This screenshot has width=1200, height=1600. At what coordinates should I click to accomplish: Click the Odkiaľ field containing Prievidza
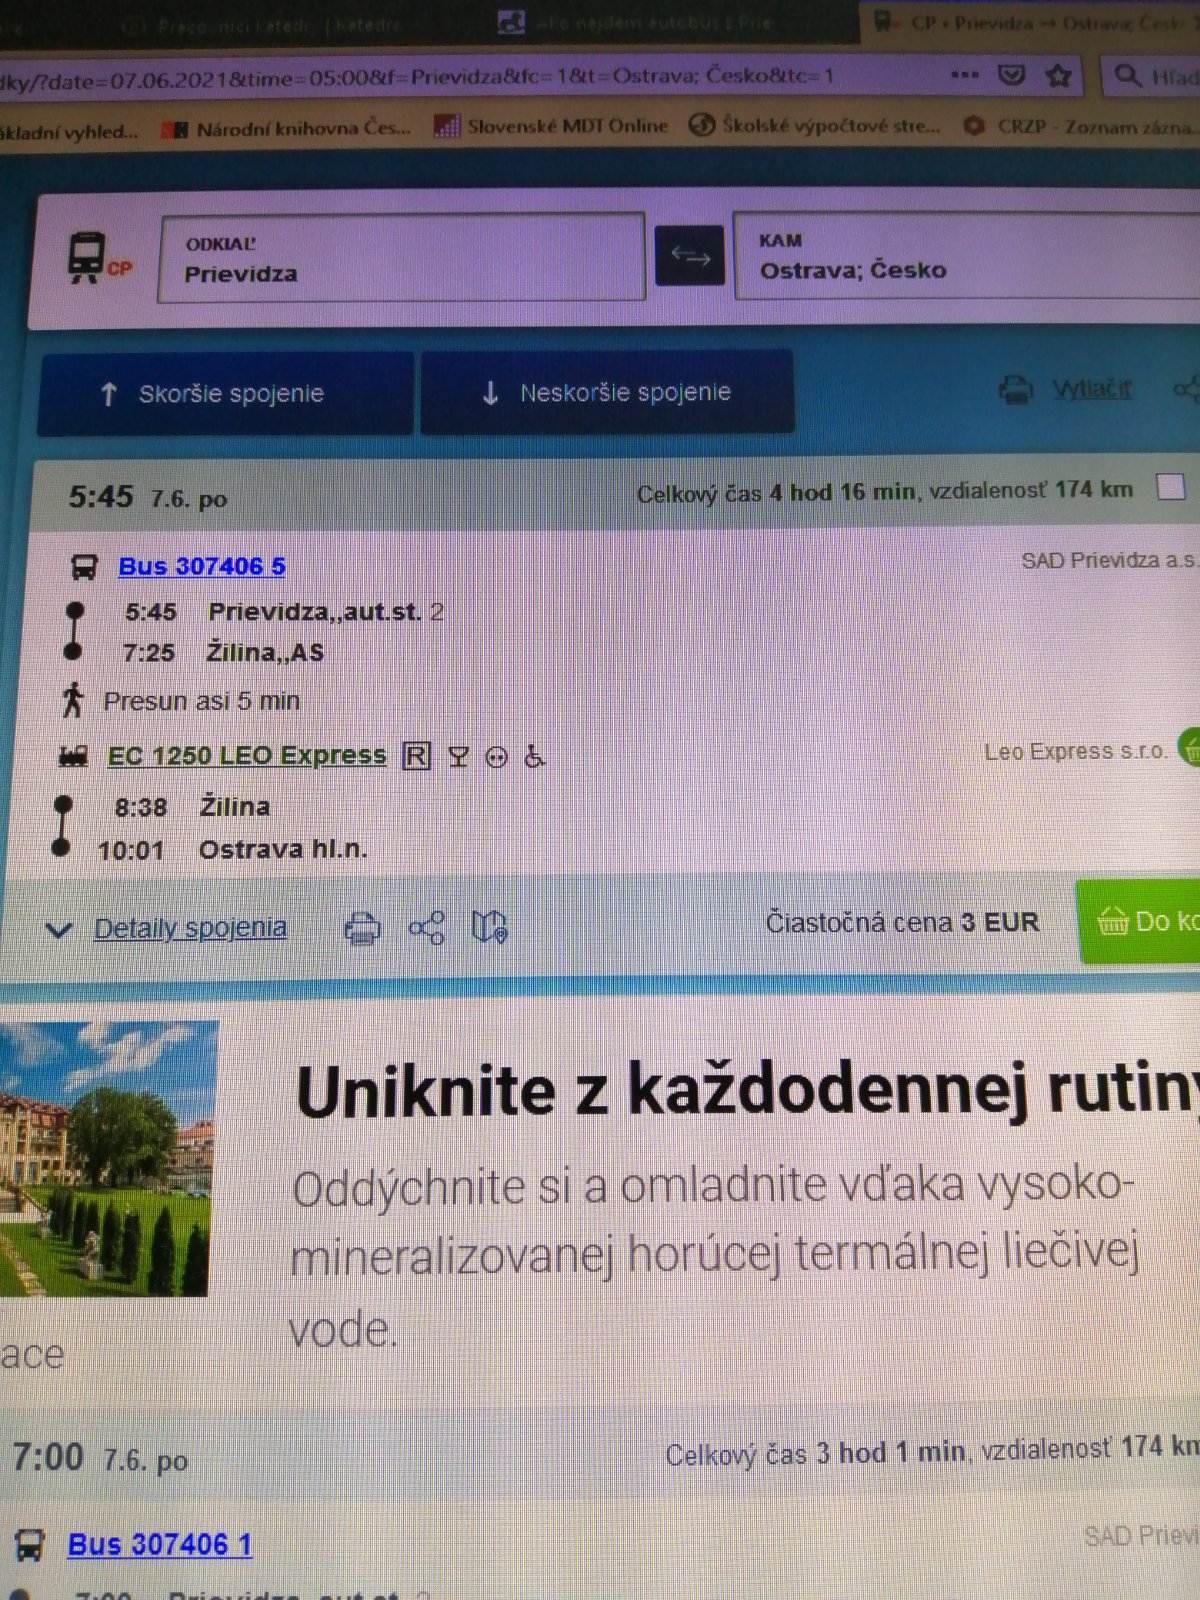tap(401, 259)
